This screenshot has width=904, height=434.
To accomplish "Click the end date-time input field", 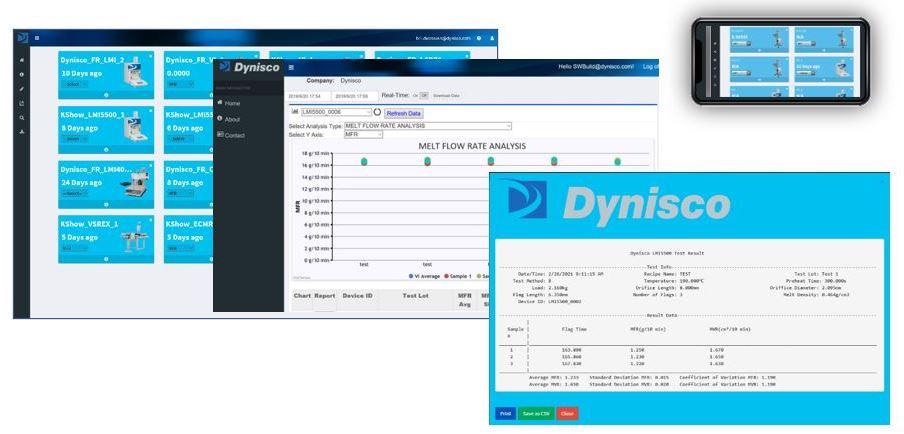I will click(356, 96).
